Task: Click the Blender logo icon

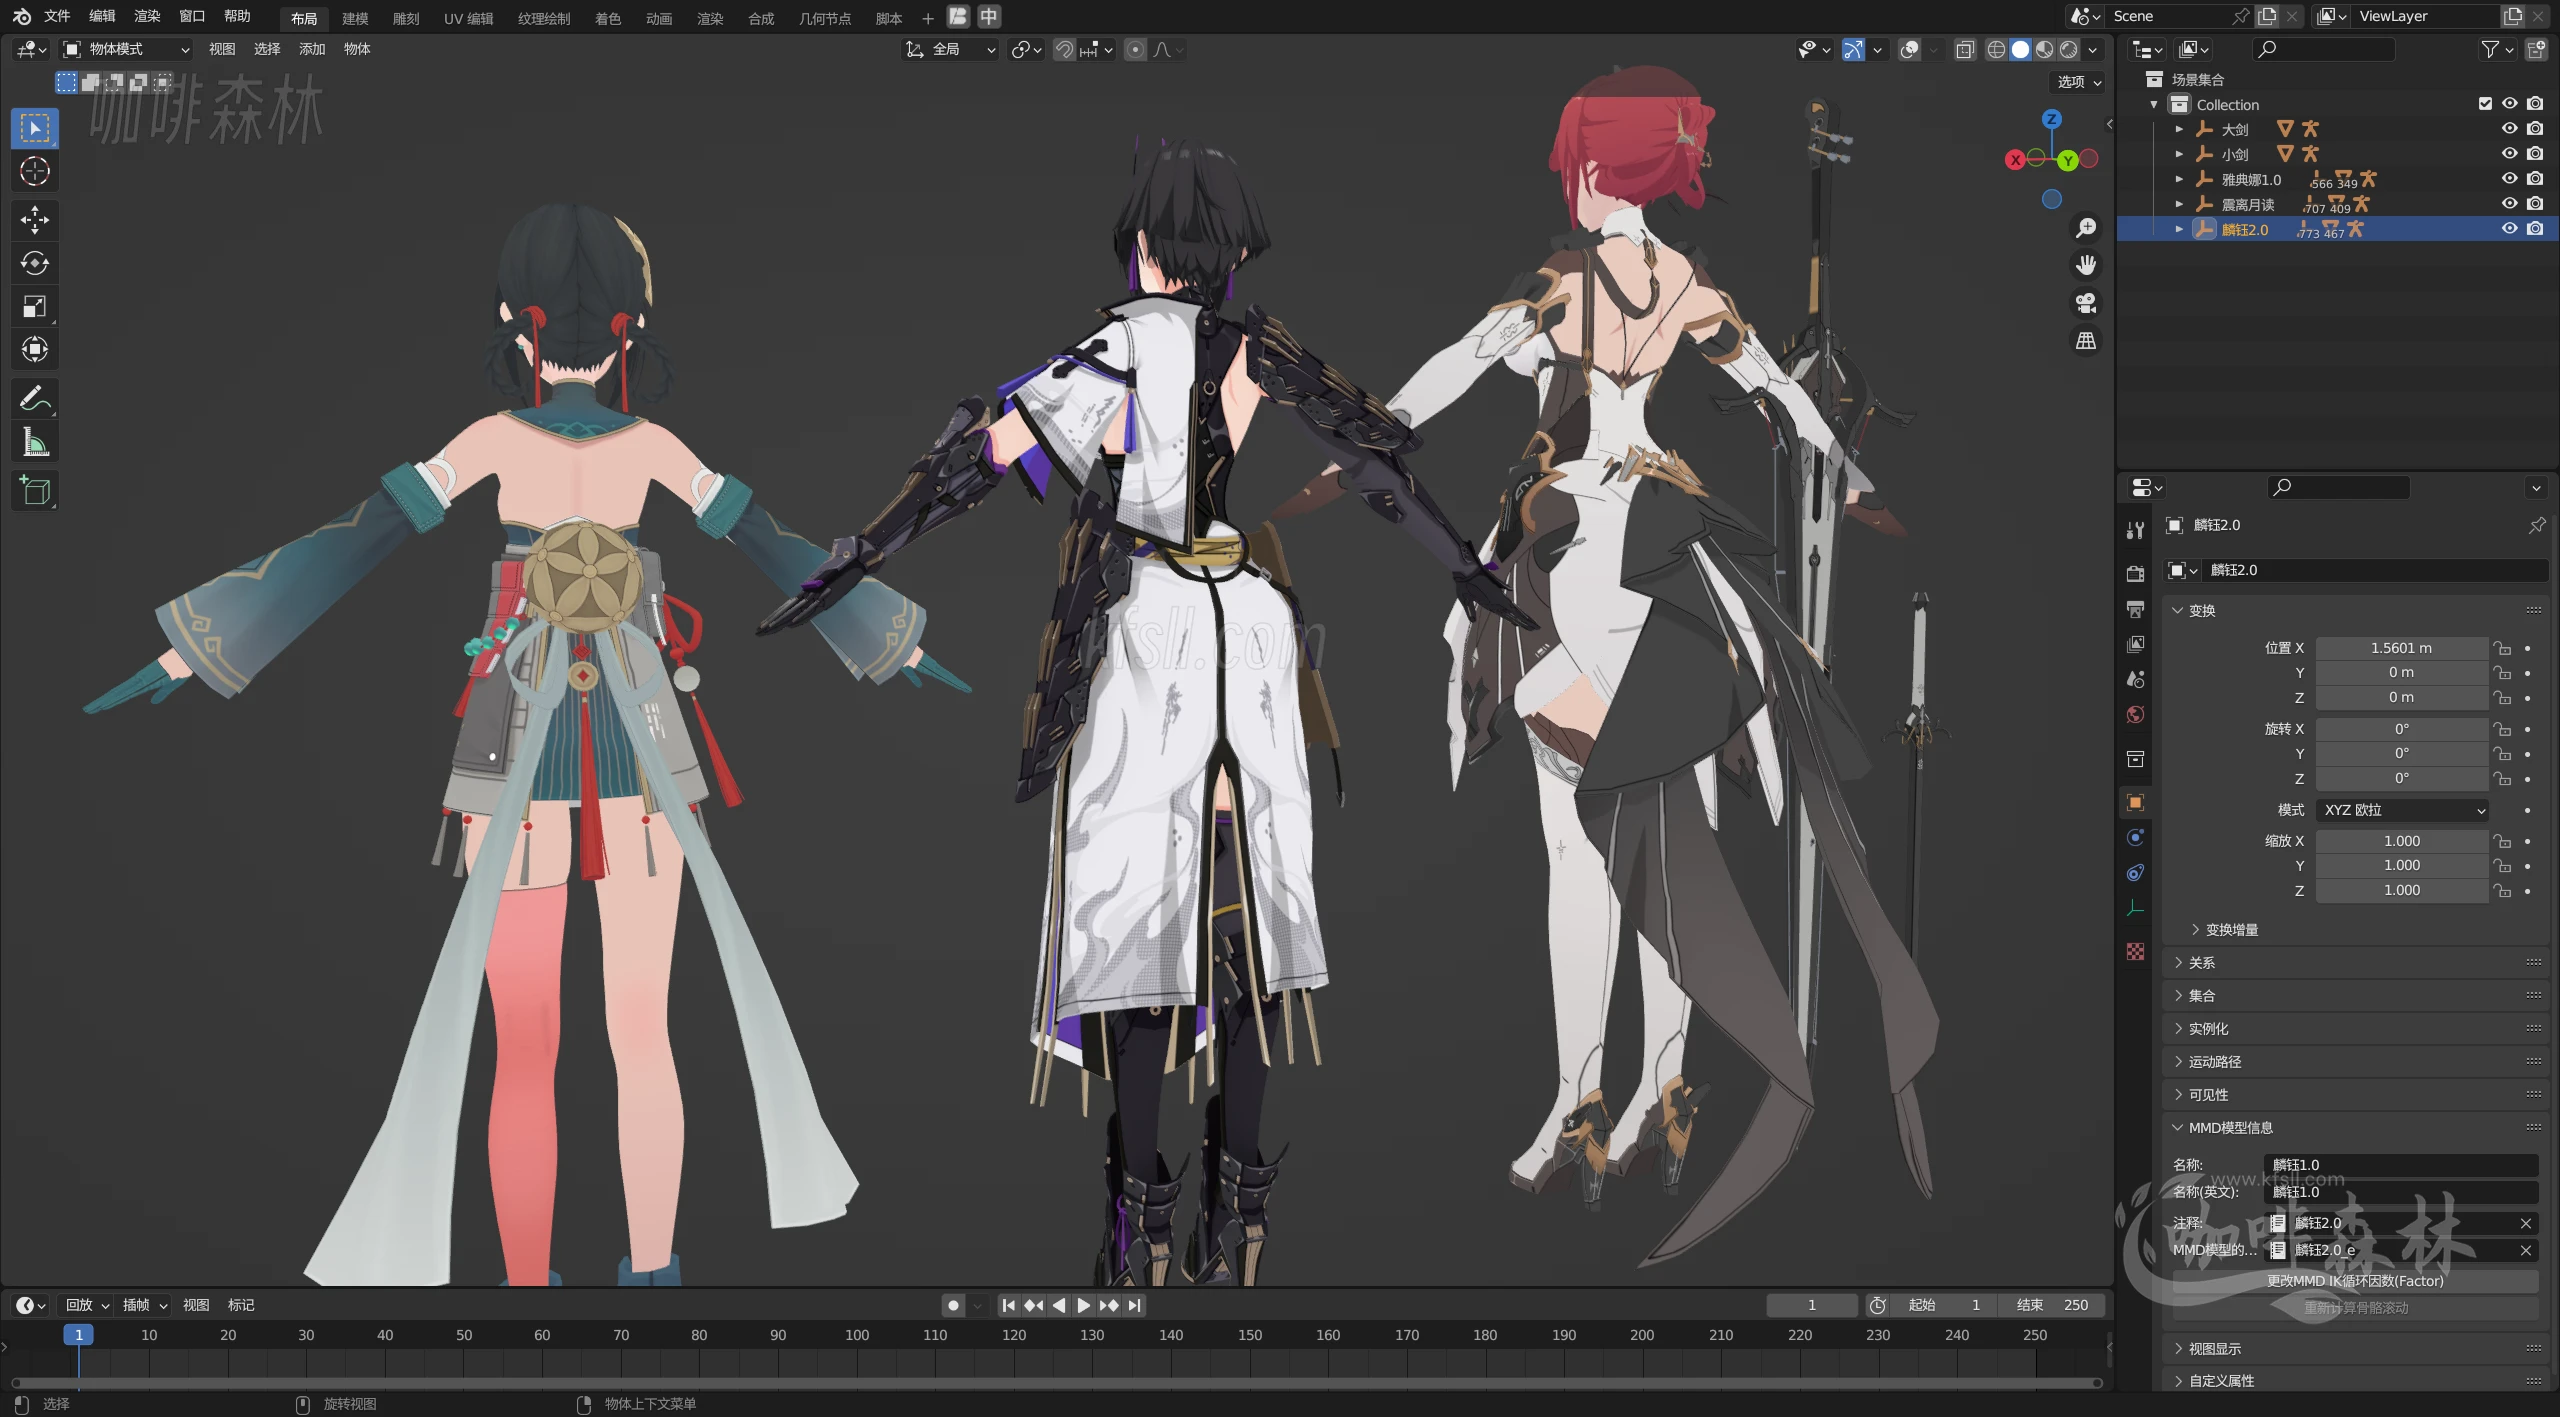Action: [21, 16]
